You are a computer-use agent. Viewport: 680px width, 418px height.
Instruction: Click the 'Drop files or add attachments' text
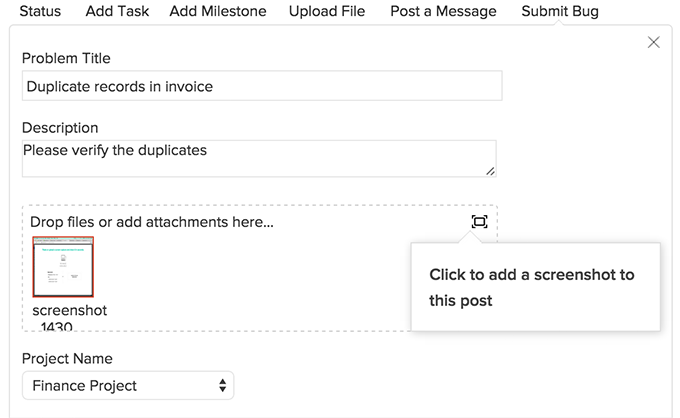[152, 221]
